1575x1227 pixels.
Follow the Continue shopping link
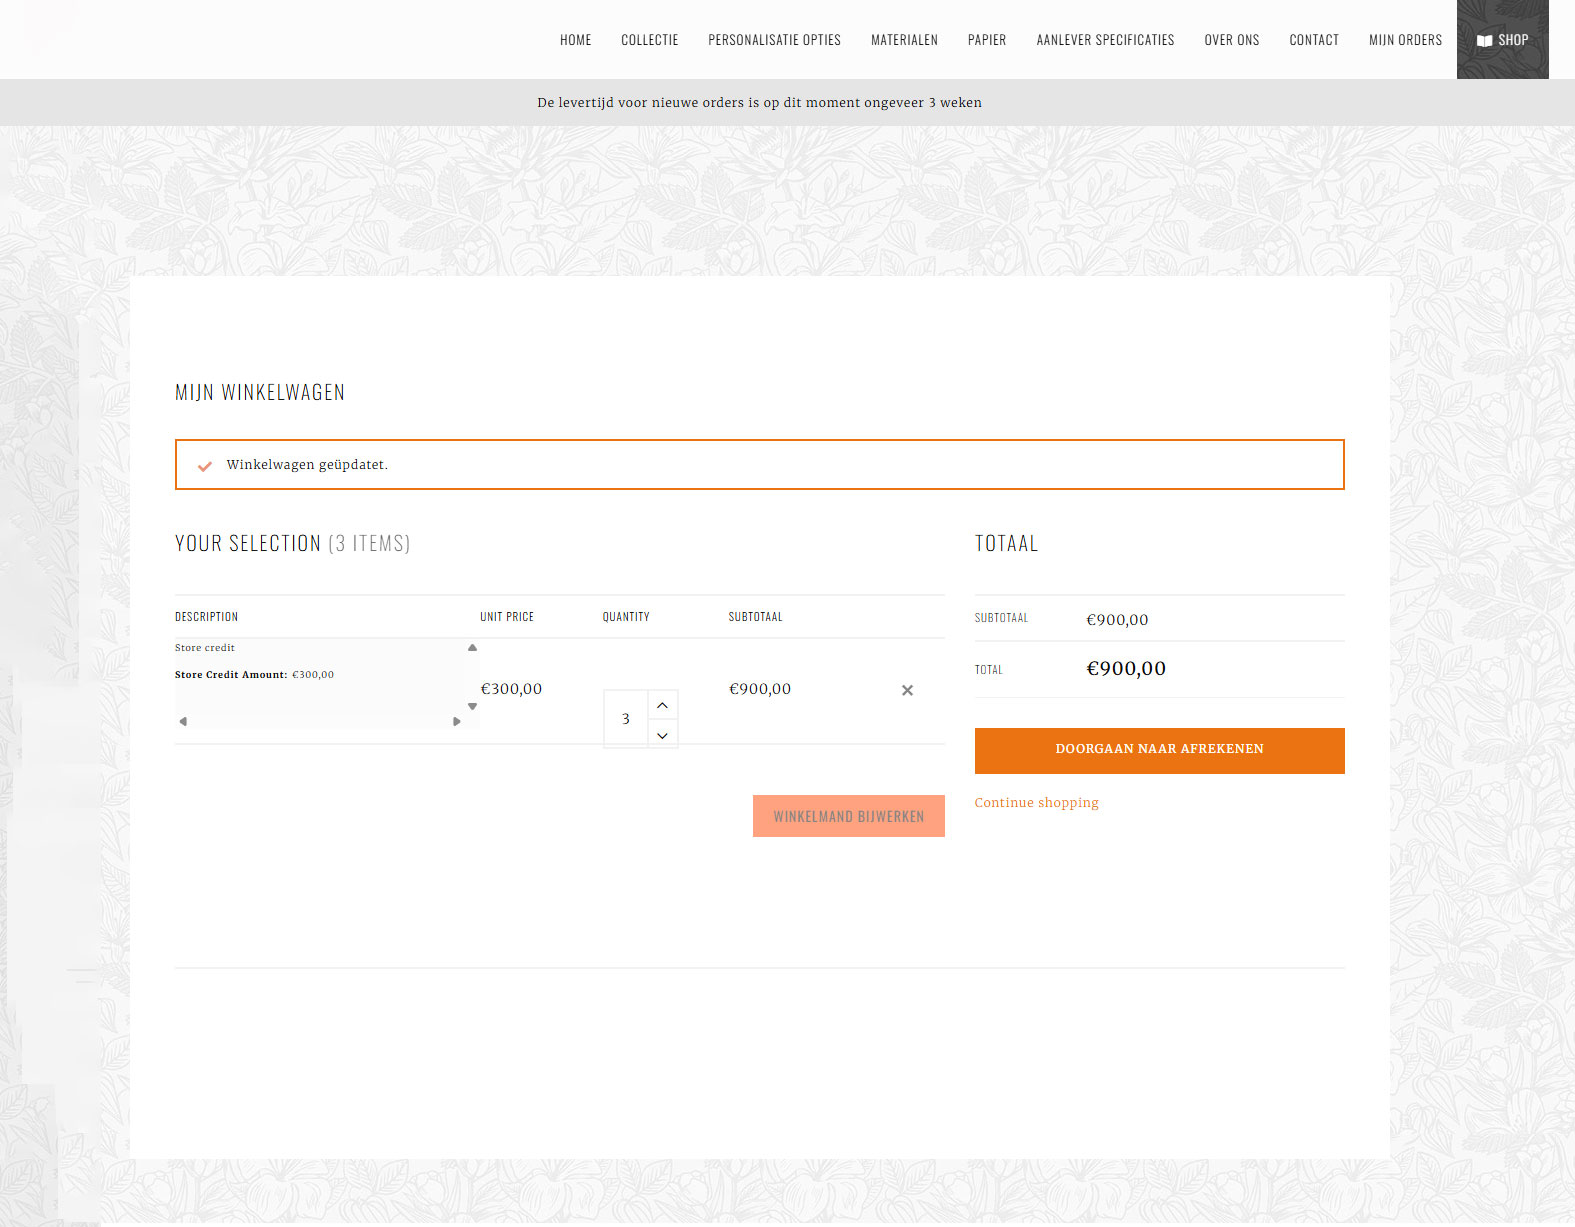[x=1036, y=803]
